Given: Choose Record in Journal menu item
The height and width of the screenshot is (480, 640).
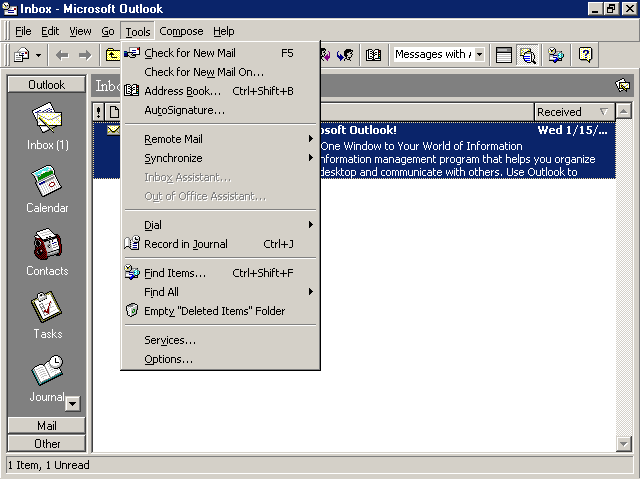Looking at the screenshot, I should pos(220,244).
